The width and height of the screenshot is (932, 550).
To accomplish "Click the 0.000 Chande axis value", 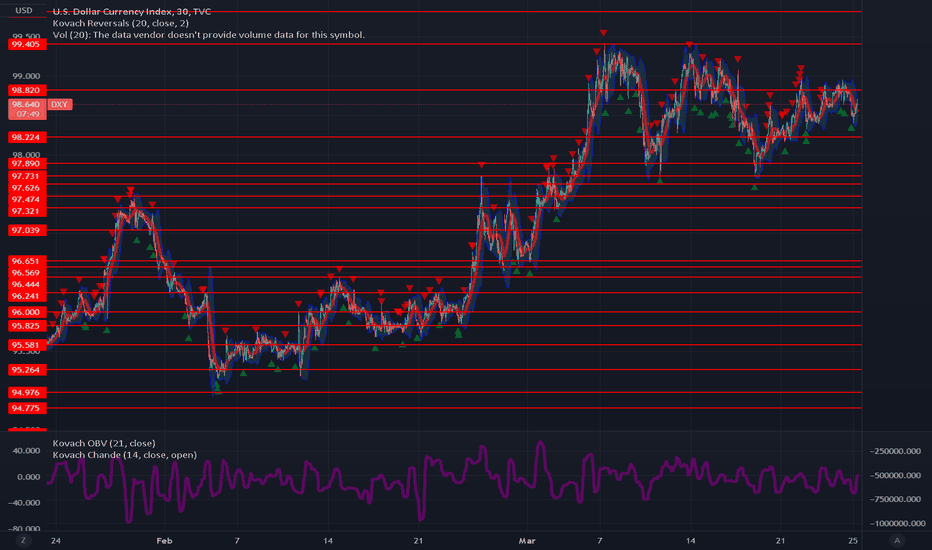I will tap(29, 477).
